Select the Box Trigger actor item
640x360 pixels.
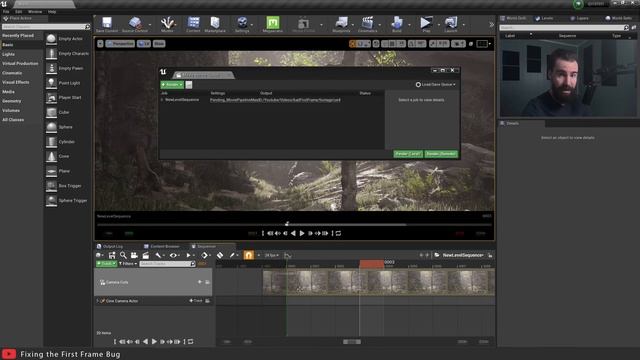click(x=67, y=186)
